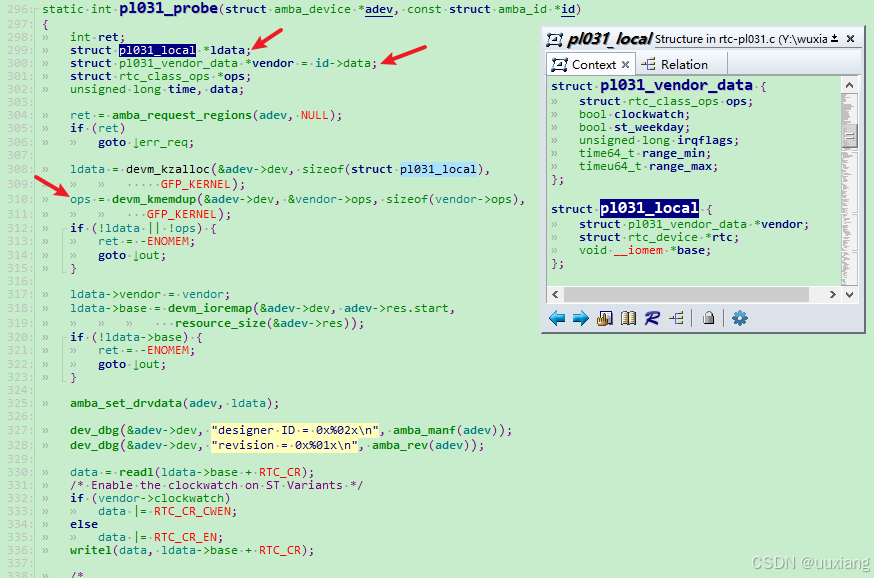Click the vertical scrollbar thumb in Context panel

click(849, 135)
